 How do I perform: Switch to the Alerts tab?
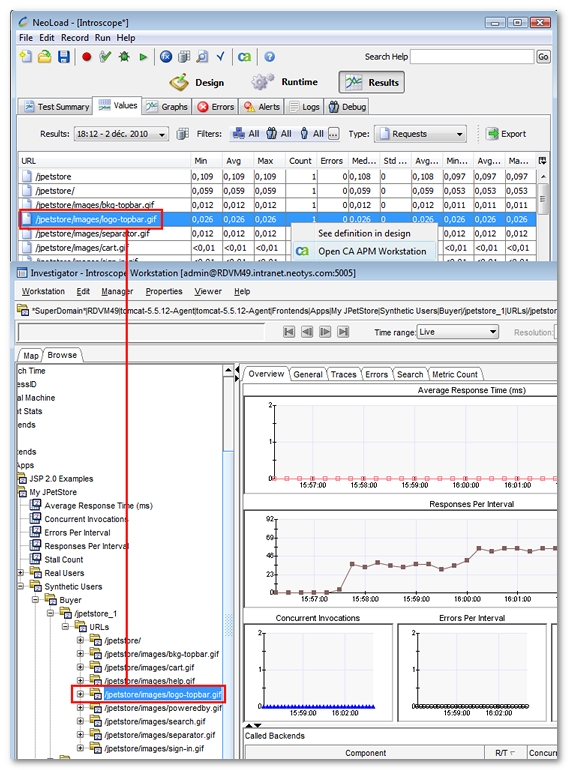click(x=262, y=107)
